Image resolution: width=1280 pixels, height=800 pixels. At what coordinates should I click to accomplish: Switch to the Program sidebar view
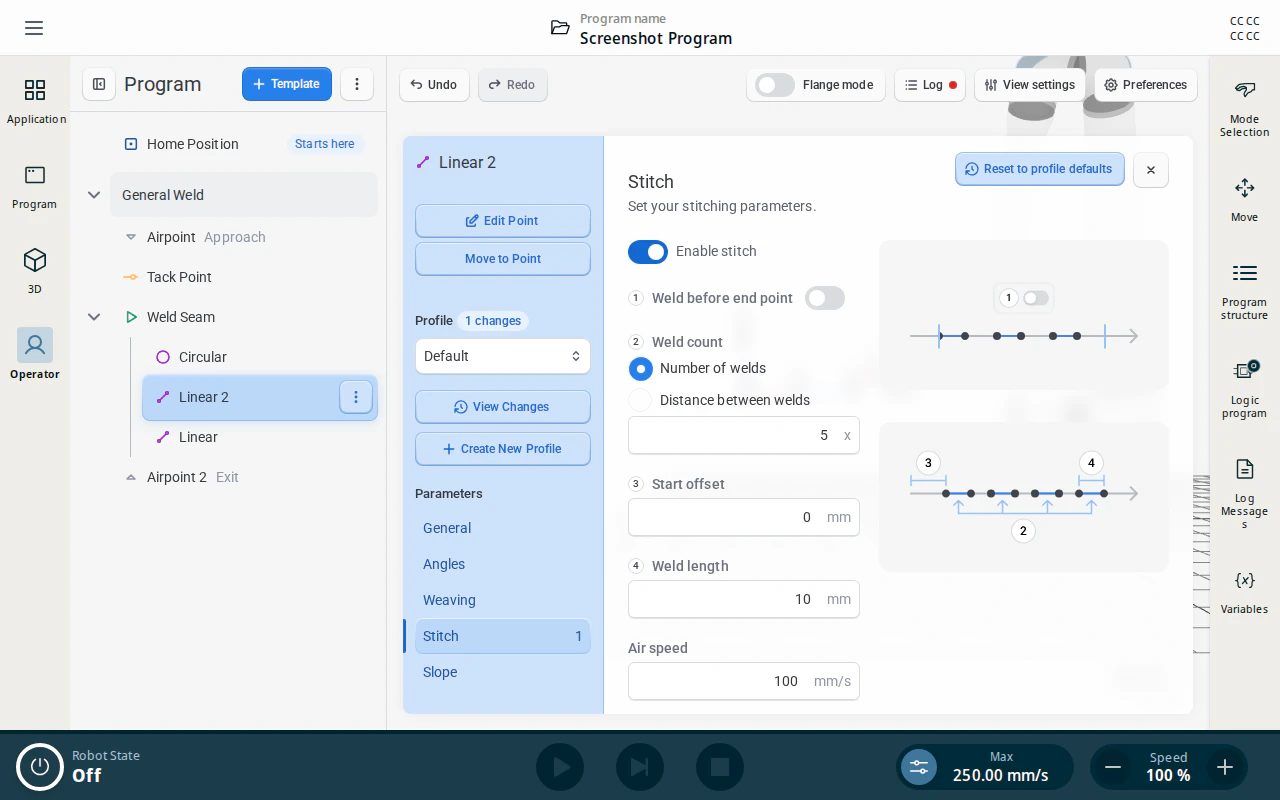(x=35, y=187)
